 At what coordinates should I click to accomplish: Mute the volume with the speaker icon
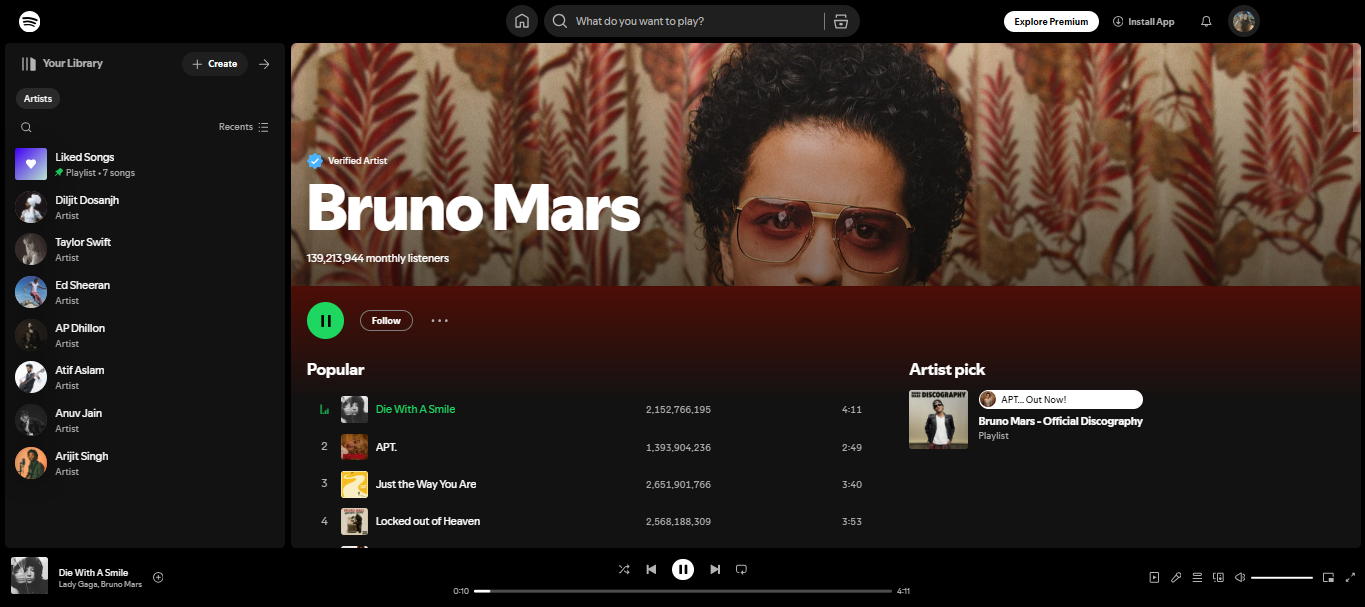pyautogui.click(x=1240, y=577)
